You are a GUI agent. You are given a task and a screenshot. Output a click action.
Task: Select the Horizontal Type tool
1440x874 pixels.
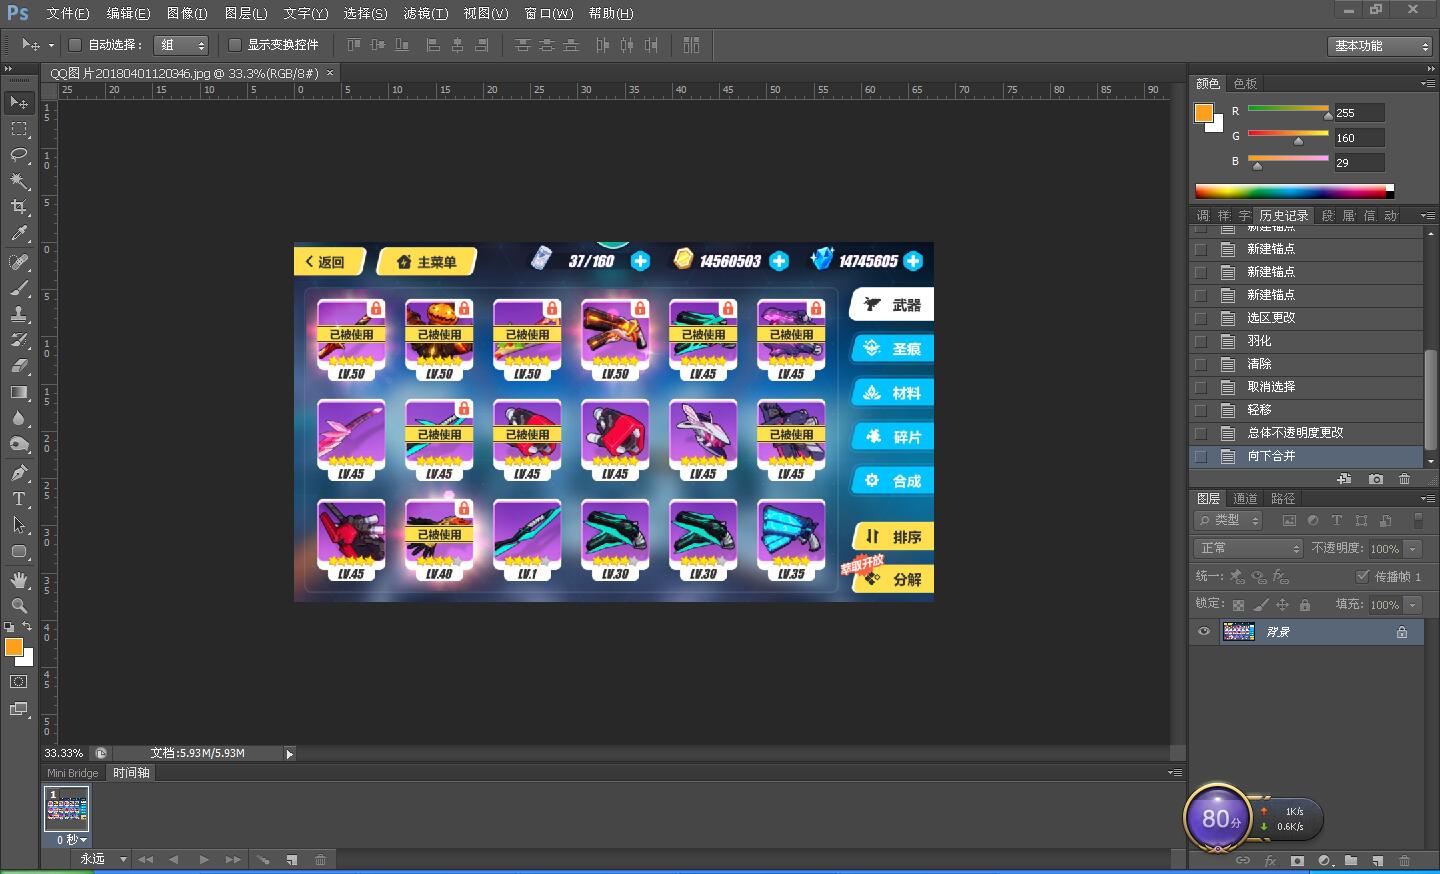pyautogui.click(x=19, y=498)
